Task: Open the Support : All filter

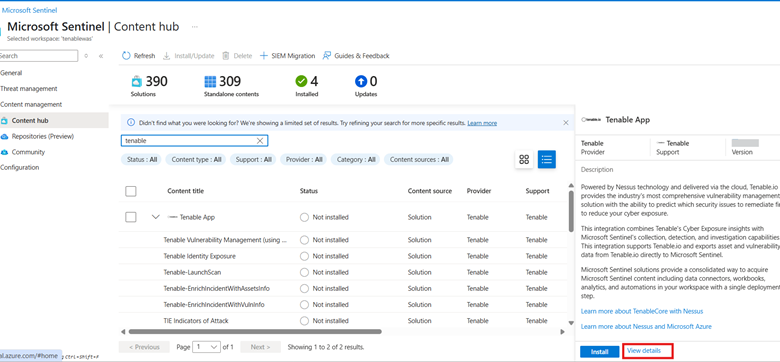Action: point(253,160)
